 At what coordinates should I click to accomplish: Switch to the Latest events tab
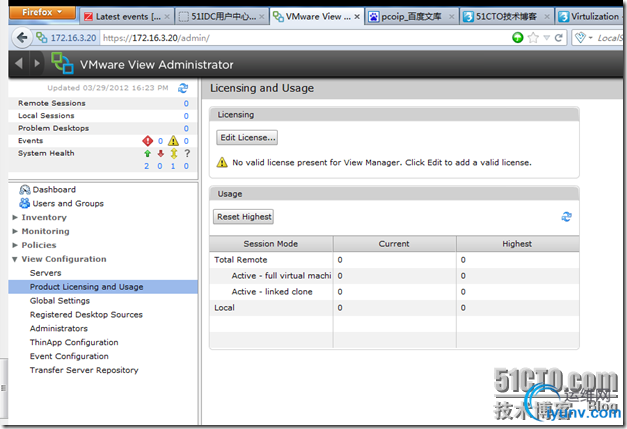[x=127, y=17]
